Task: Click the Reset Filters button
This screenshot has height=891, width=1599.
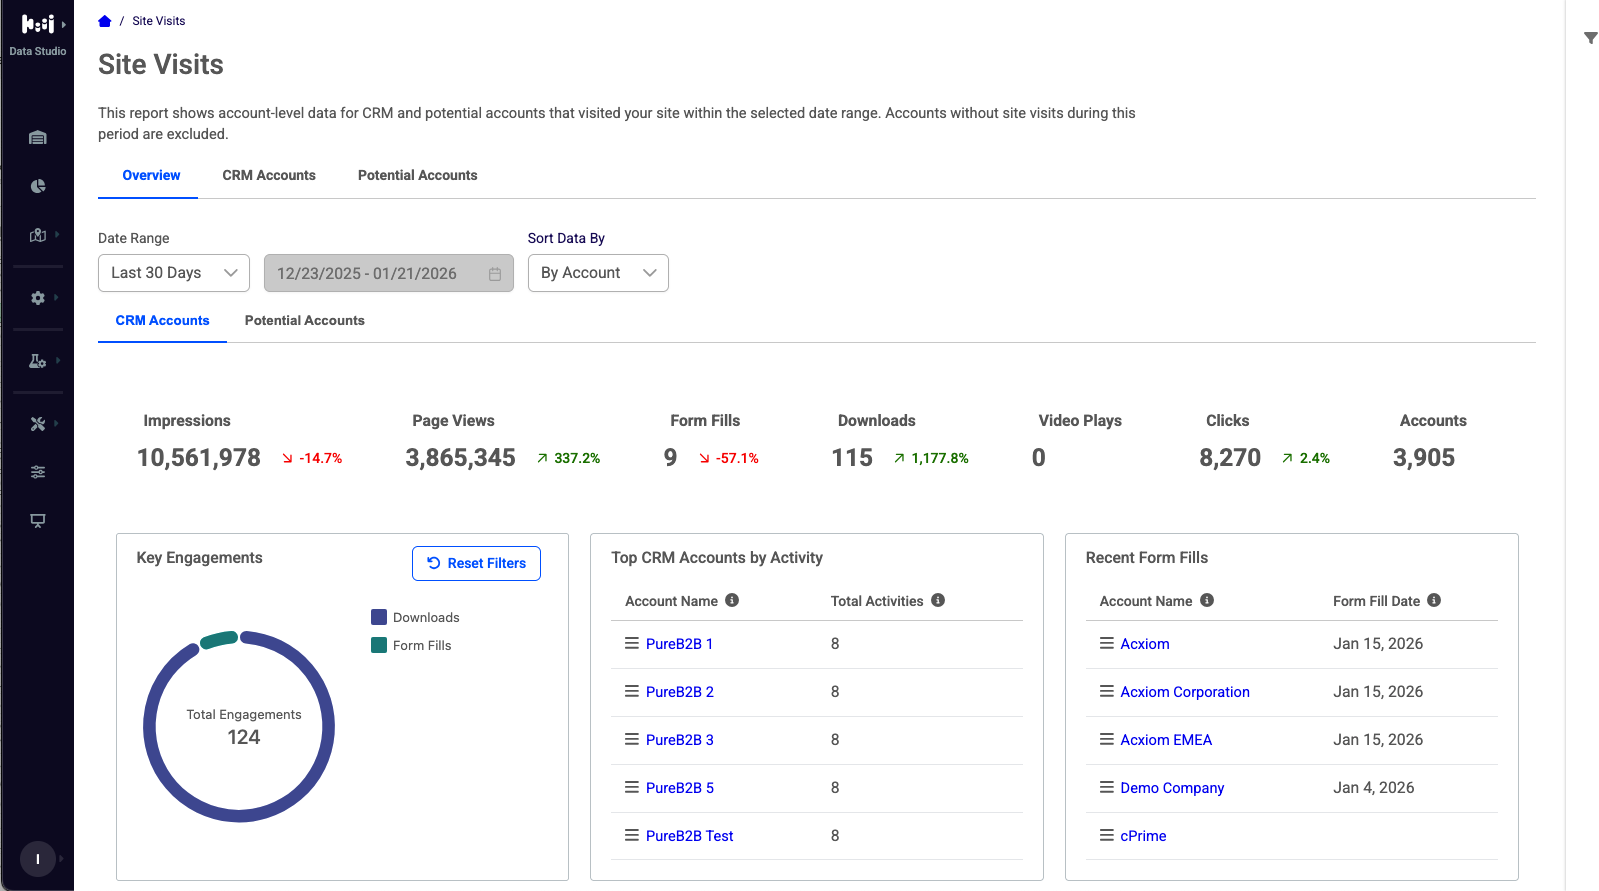Action: coord(476,563)
